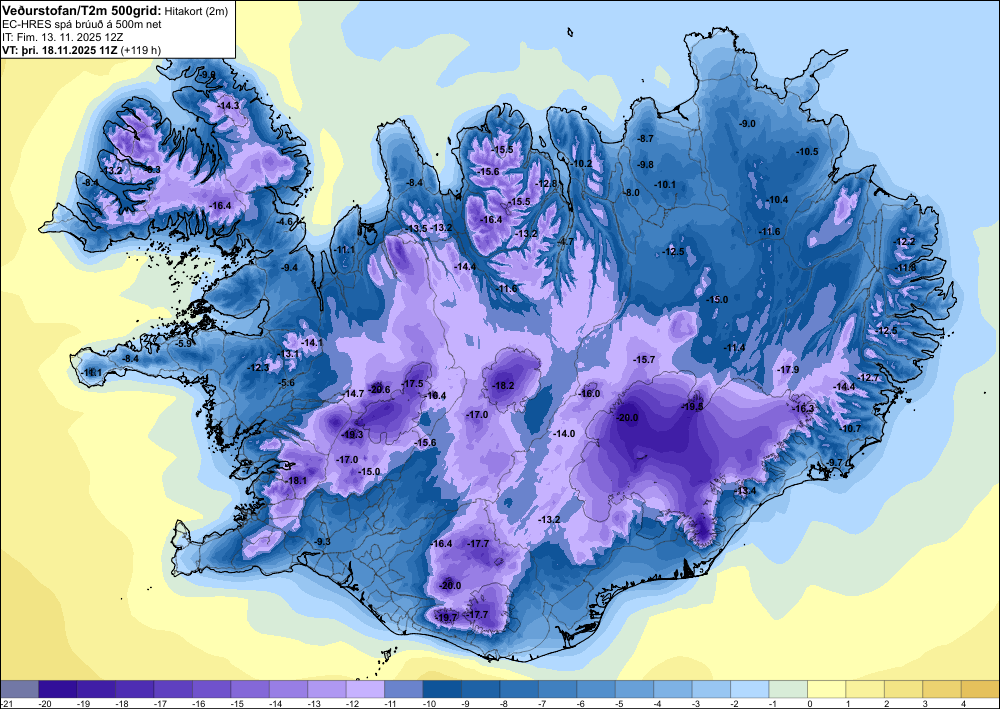The image size is (1000, 709).
Task: Click the map value '-14.3' in the Westfjords
Action: [228, 105]
